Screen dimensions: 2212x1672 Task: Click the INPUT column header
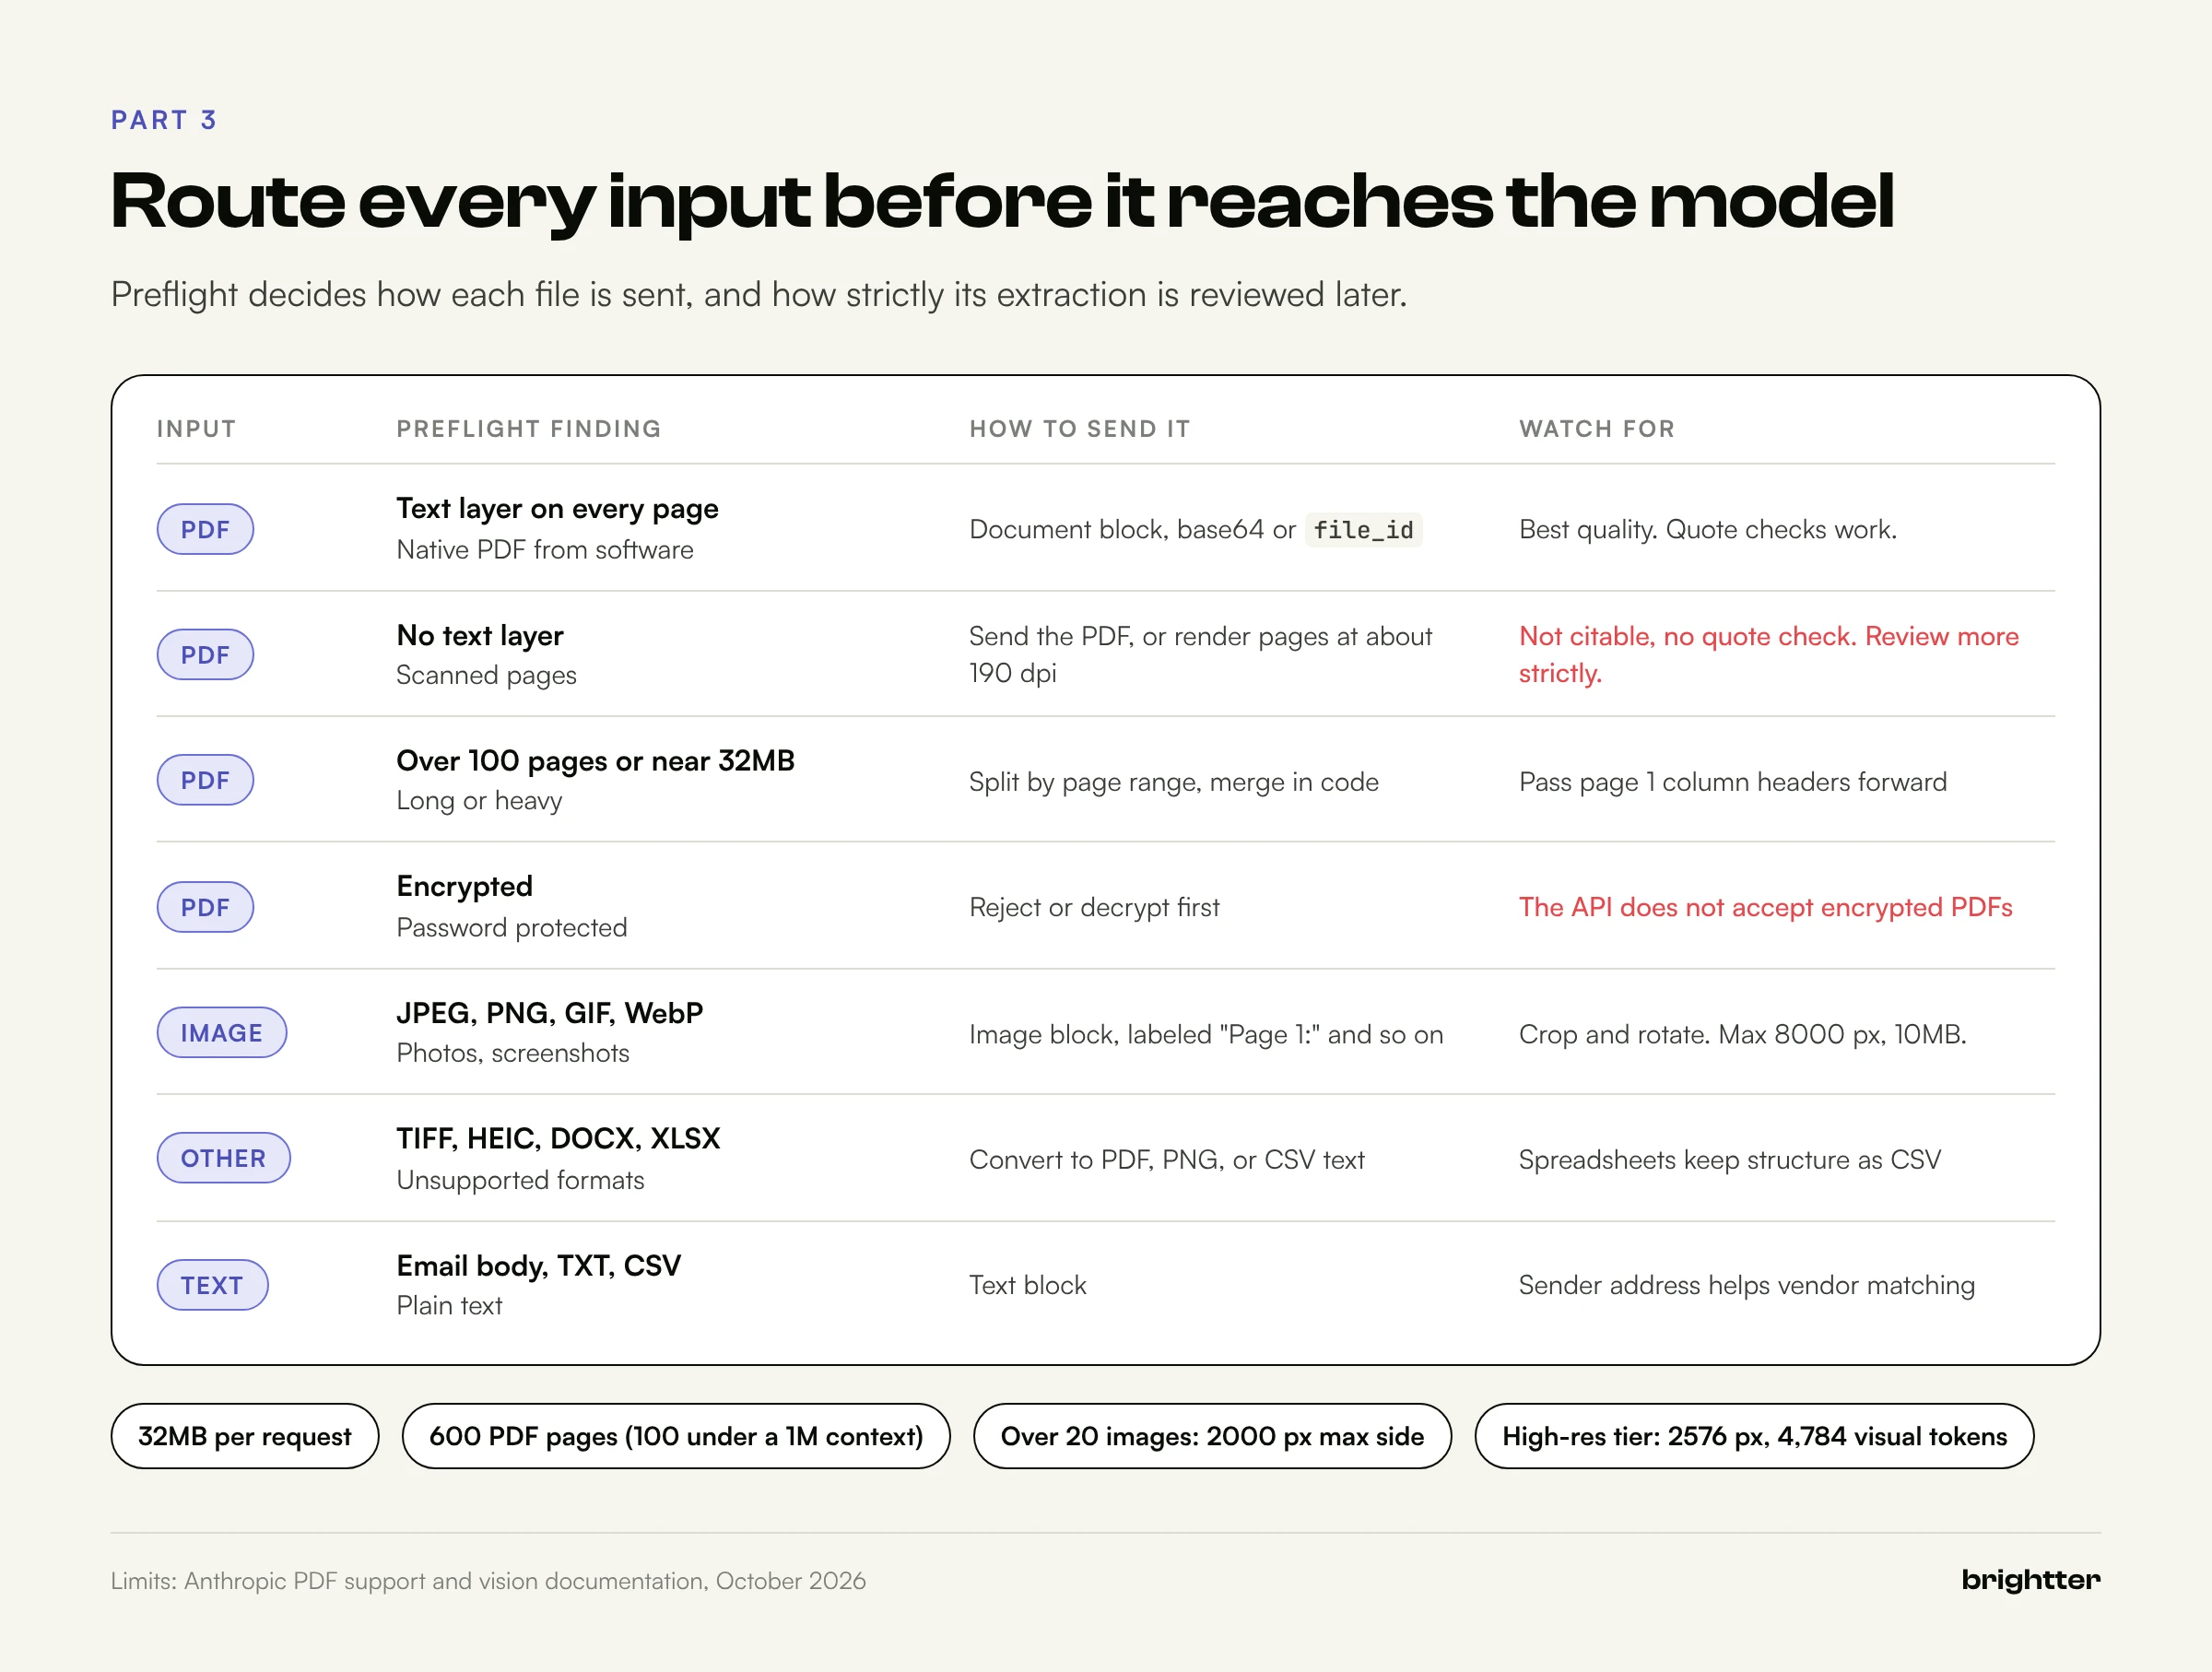[197, 429]
